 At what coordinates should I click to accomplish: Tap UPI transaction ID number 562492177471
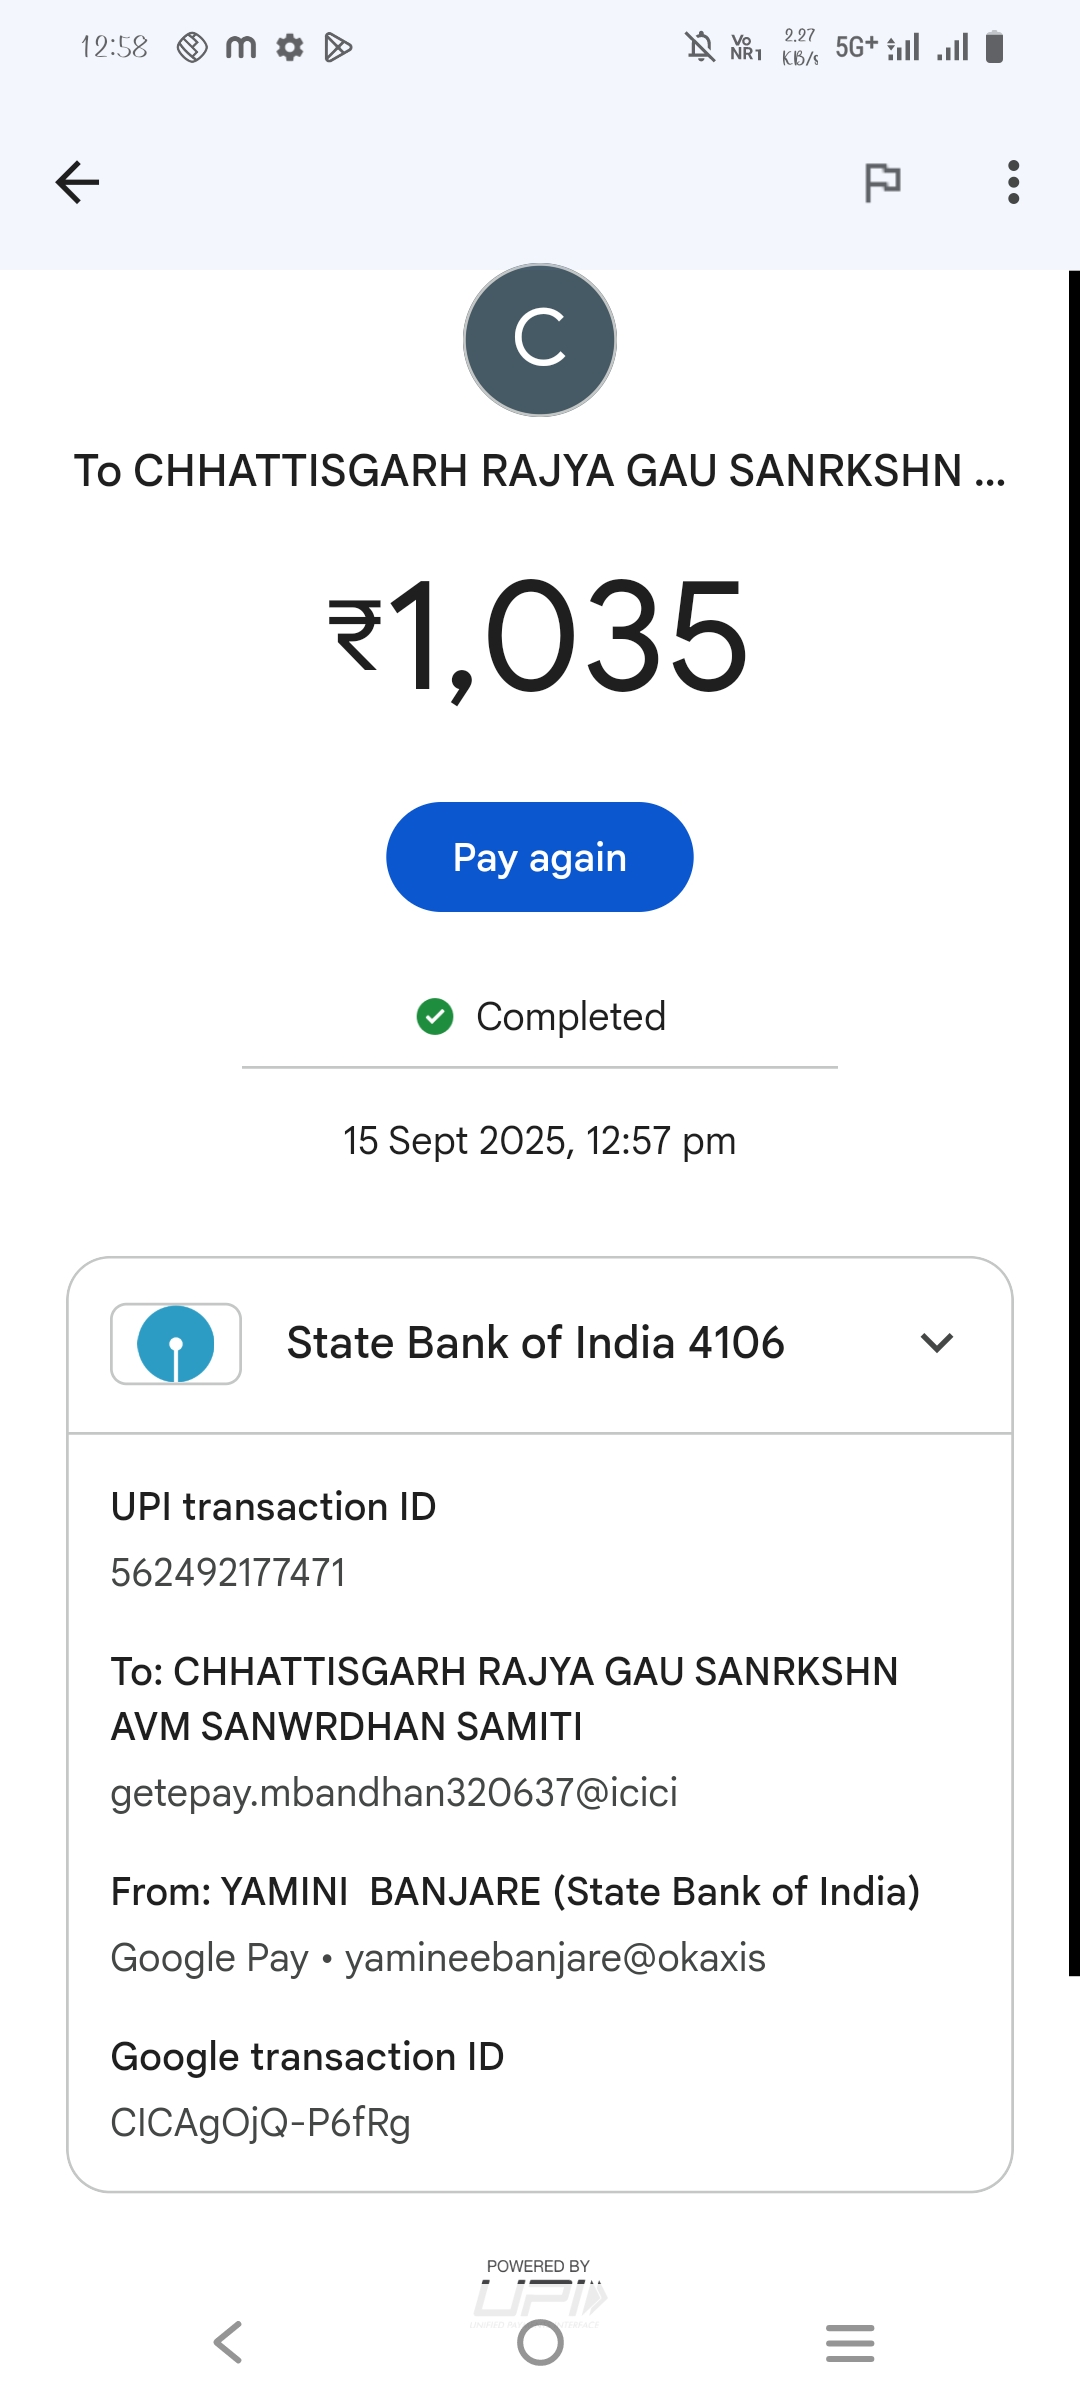[x=228, y=1573]
